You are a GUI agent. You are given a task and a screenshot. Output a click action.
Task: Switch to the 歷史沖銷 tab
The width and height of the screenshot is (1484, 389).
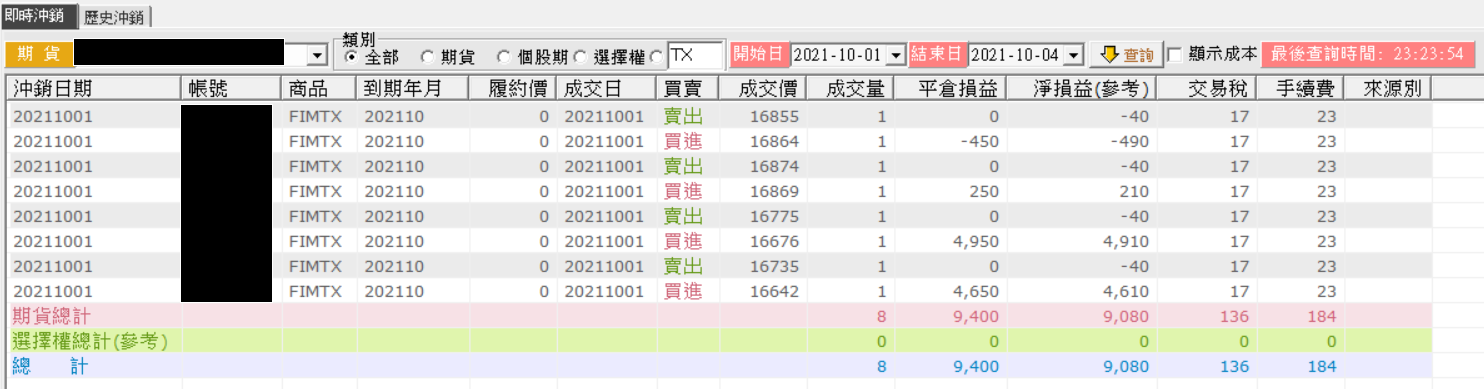[x=115, y=17]
